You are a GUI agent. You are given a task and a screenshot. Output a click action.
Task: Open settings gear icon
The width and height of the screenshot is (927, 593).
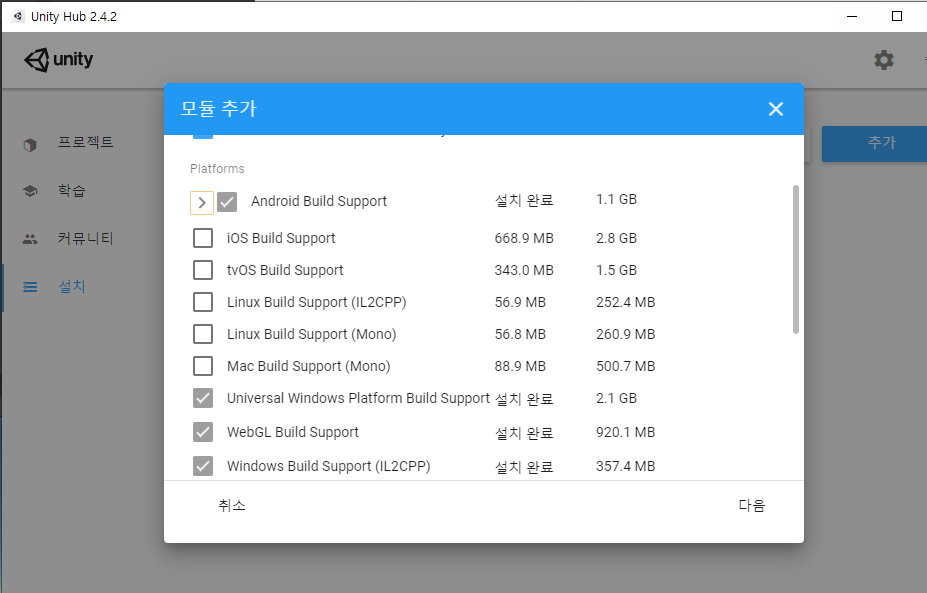pos(884,60)
